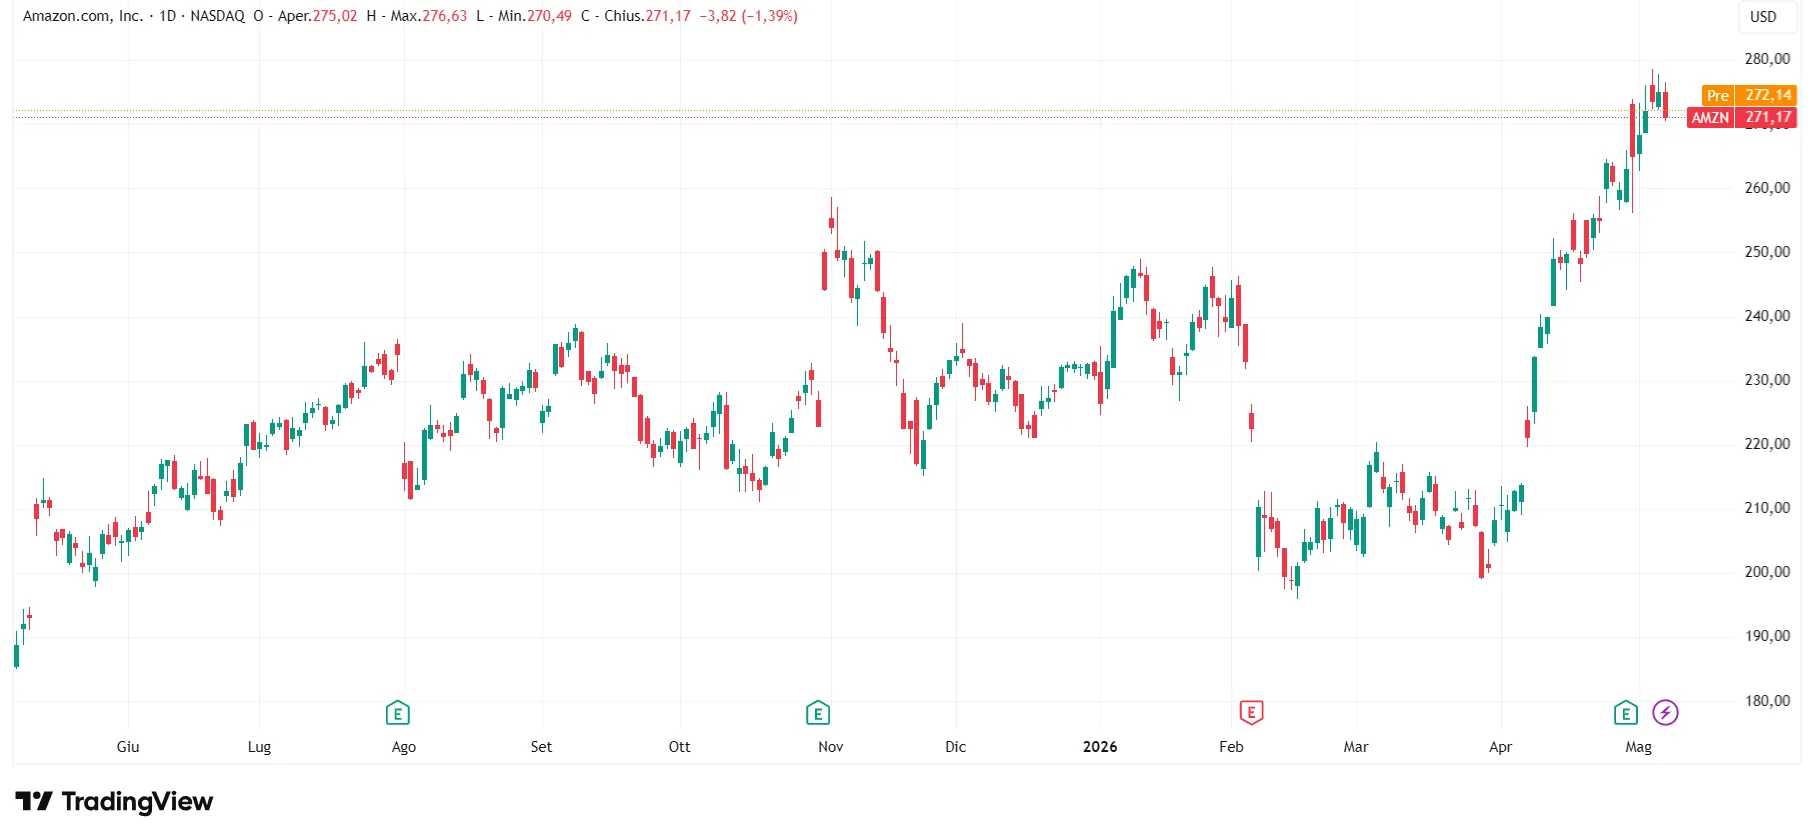The image size is (1814, 839).
Task: Click the Lug label on time axis
Action: coord(259,747)
